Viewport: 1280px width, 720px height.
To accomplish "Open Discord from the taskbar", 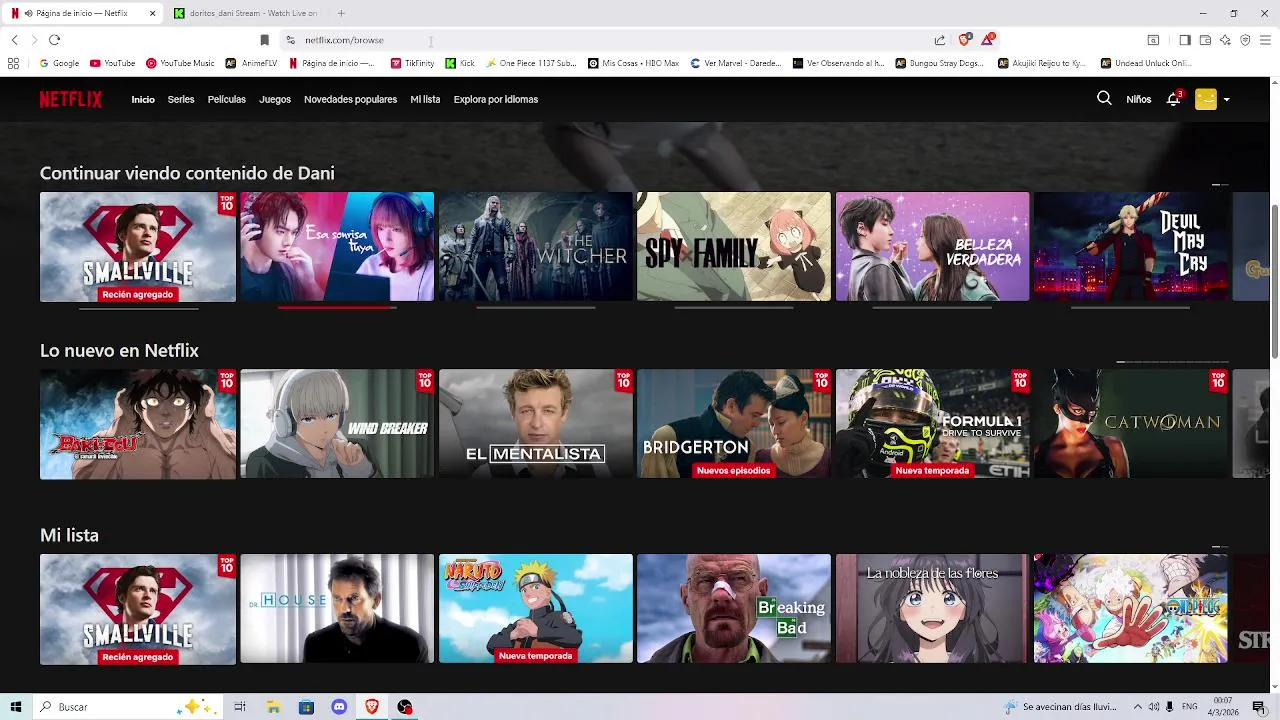I will click(x=339, y=707).
